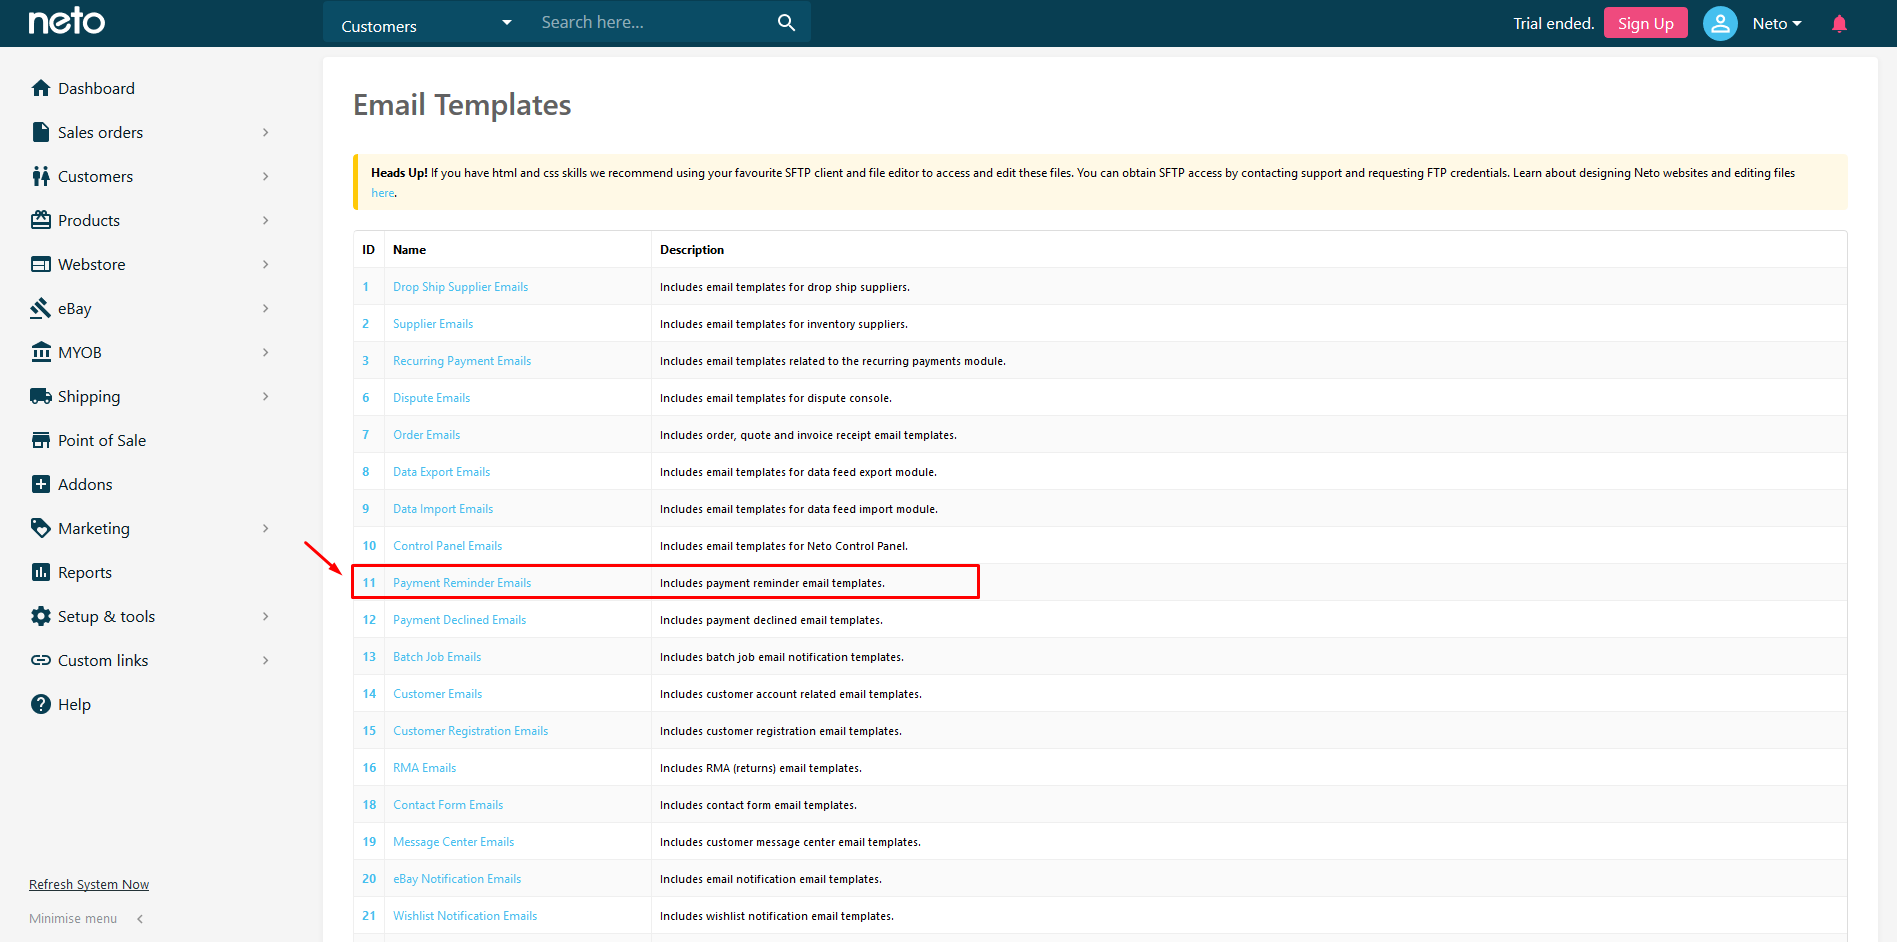Expand the Setup & tools chevron
The width and height of the screenshot is (1897, 942).
[265, 616]
